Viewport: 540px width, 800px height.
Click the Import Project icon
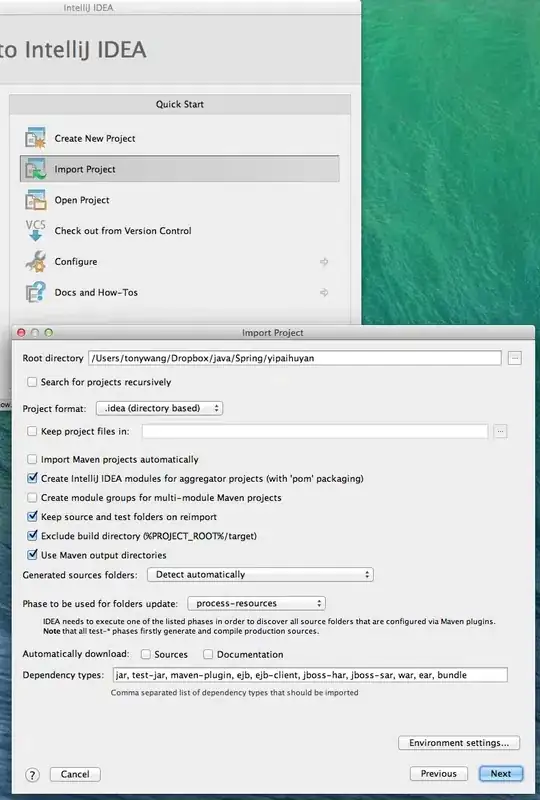35,169
